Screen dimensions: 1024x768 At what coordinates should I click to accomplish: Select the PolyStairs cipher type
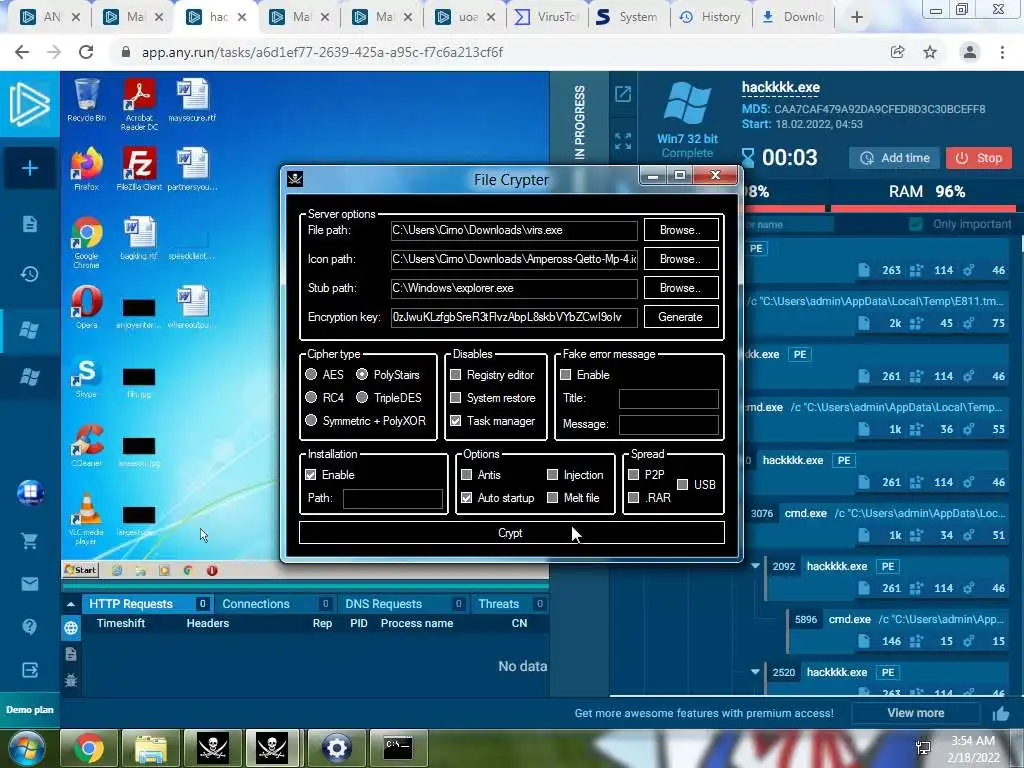[362, 374]
